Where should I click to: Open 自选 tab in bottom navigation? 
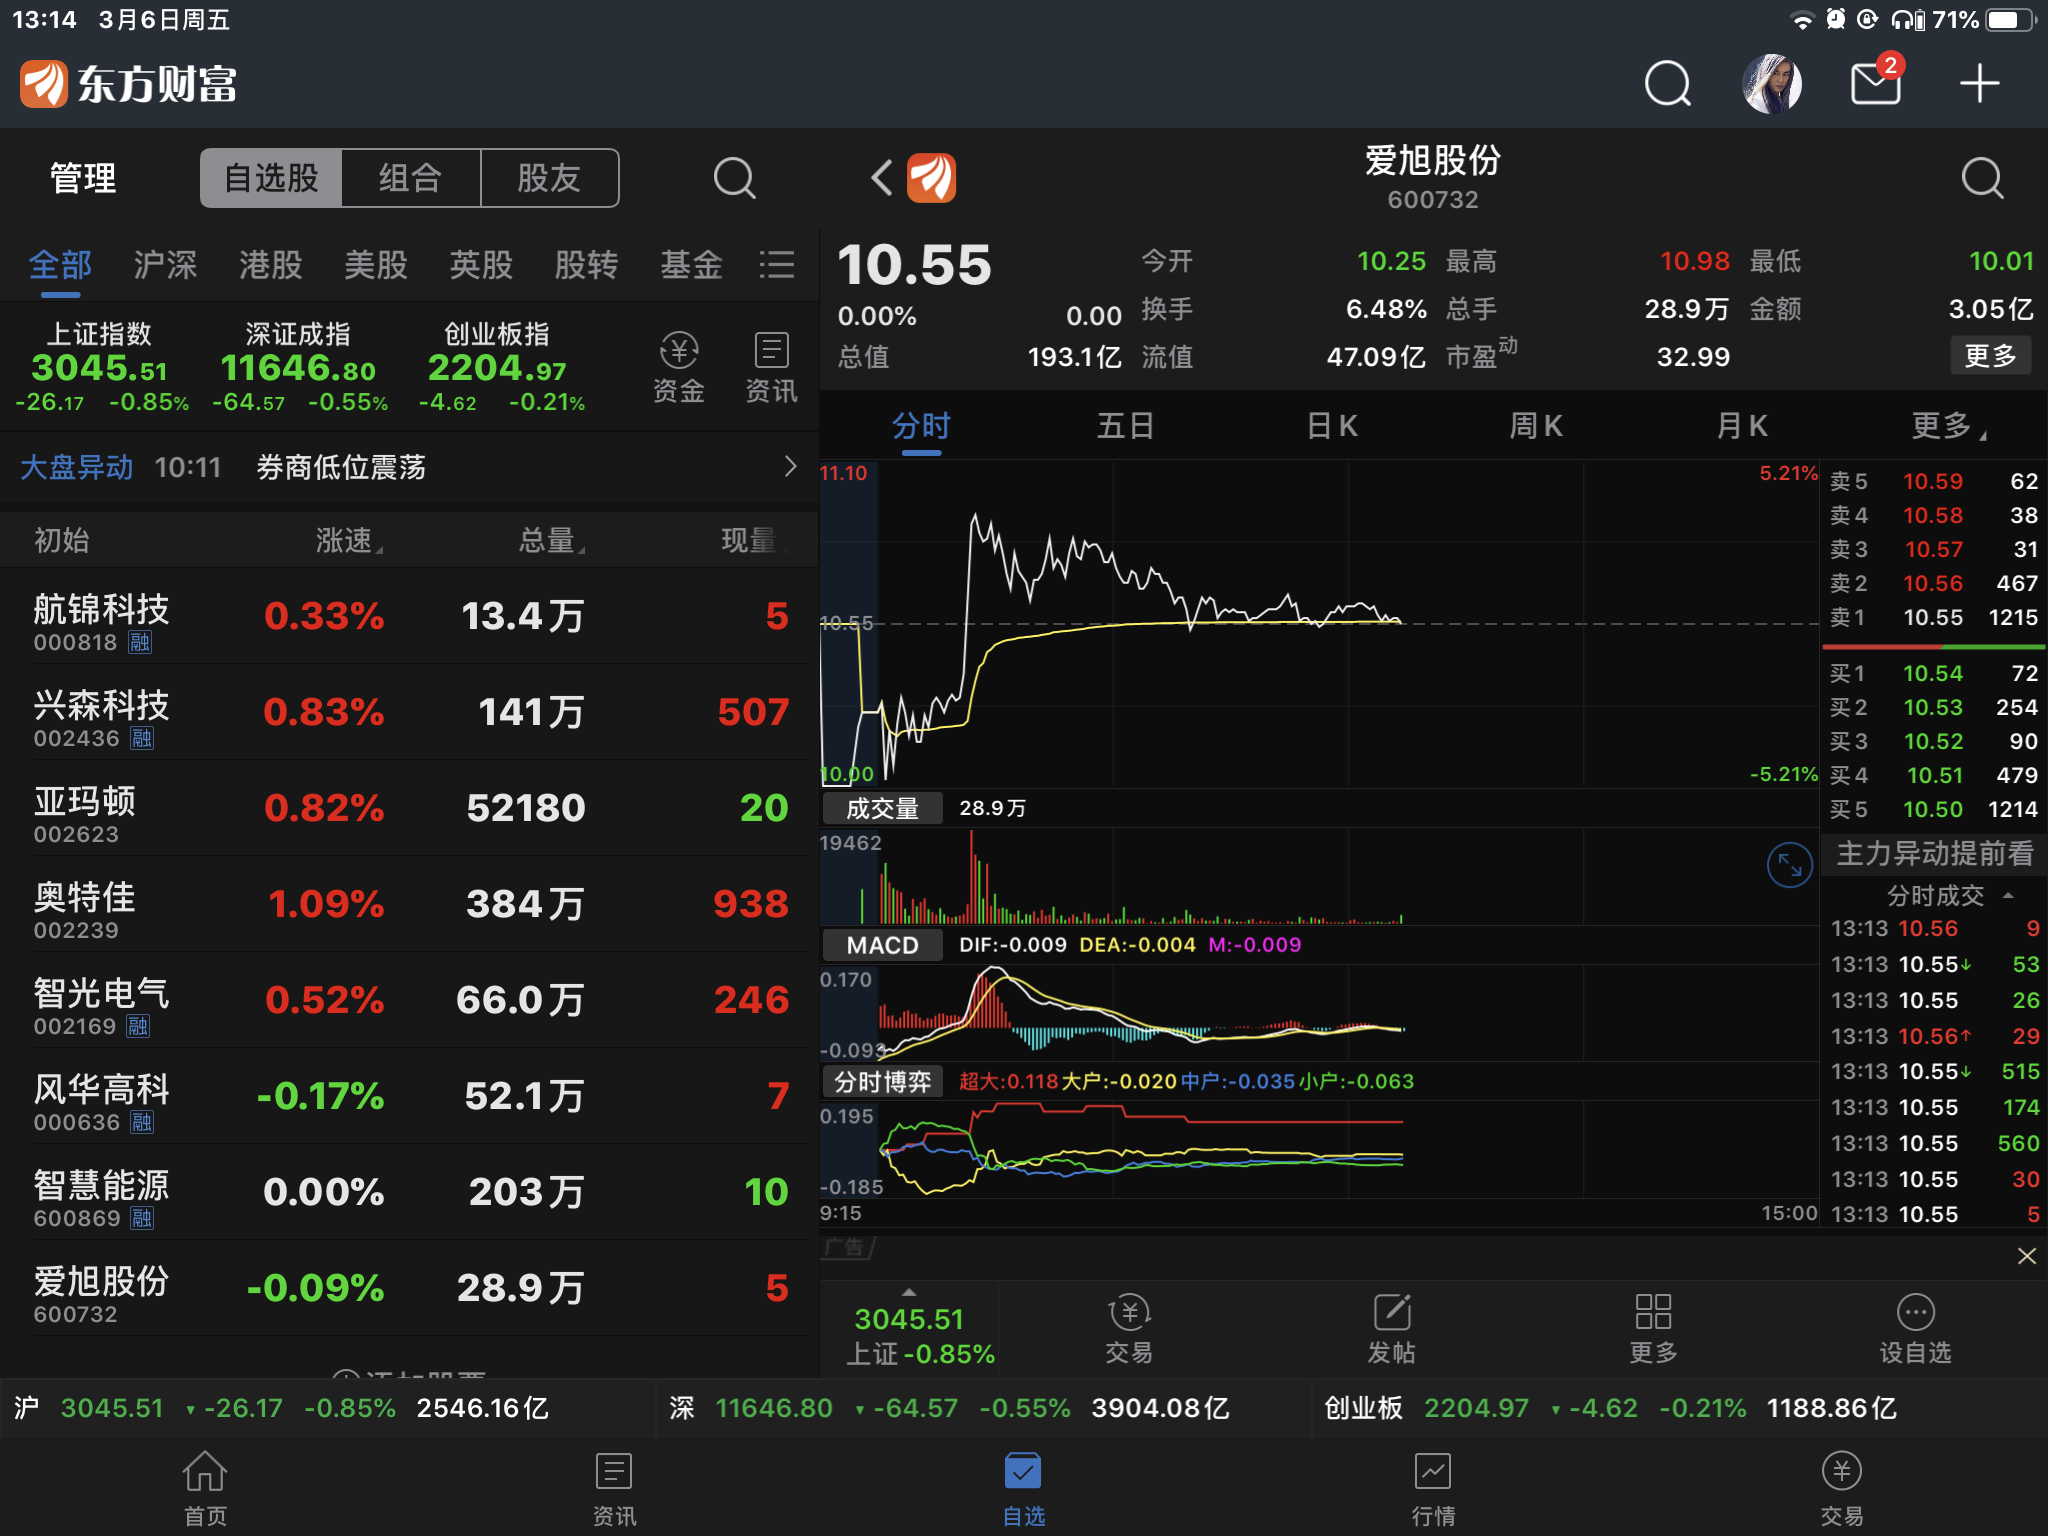(x=1024, y=1488)
